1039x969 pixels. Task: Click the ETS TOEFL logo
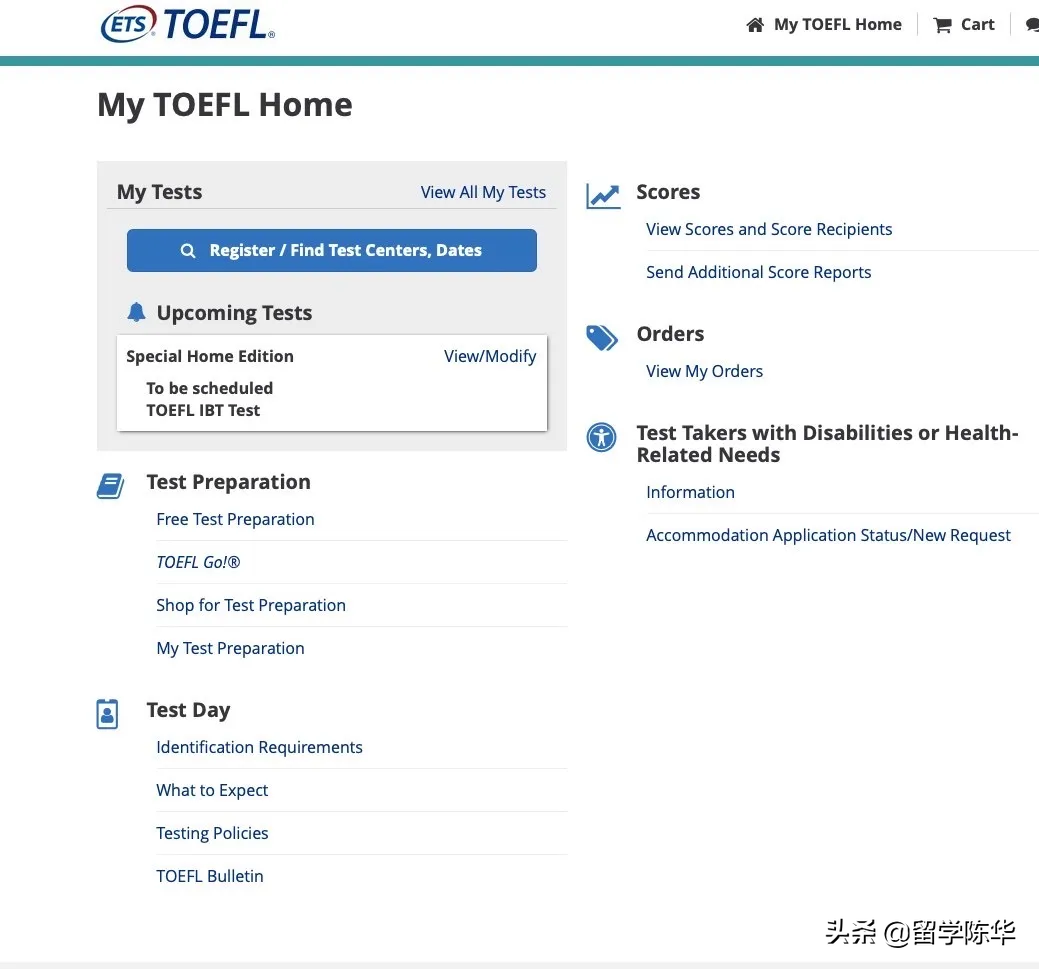coord(187,24)
